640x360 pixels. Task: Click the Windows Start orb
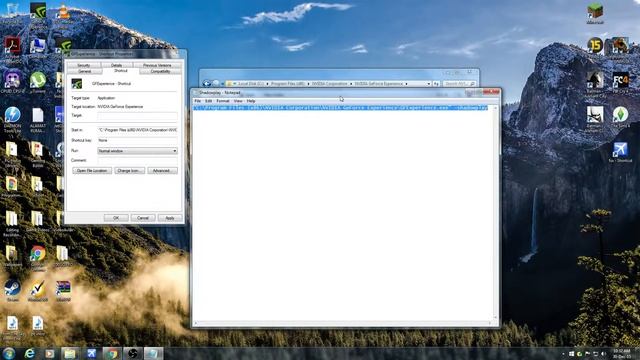(9, 353)
